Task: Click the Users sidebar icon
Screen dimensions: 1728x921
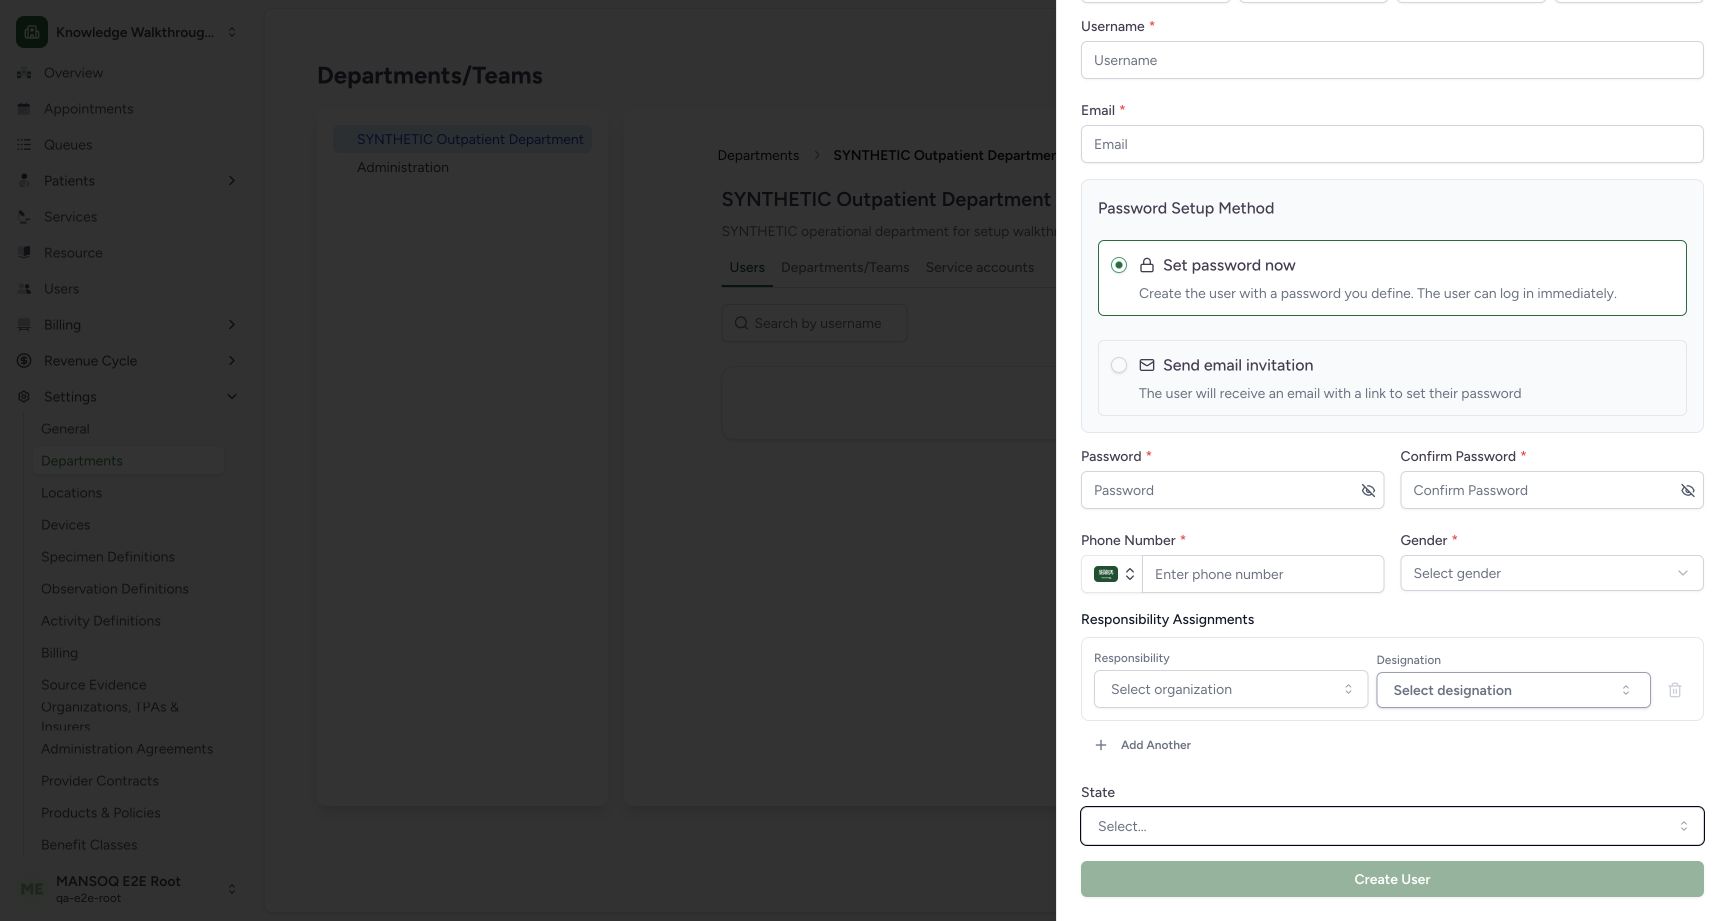Action: click(24, 289)
